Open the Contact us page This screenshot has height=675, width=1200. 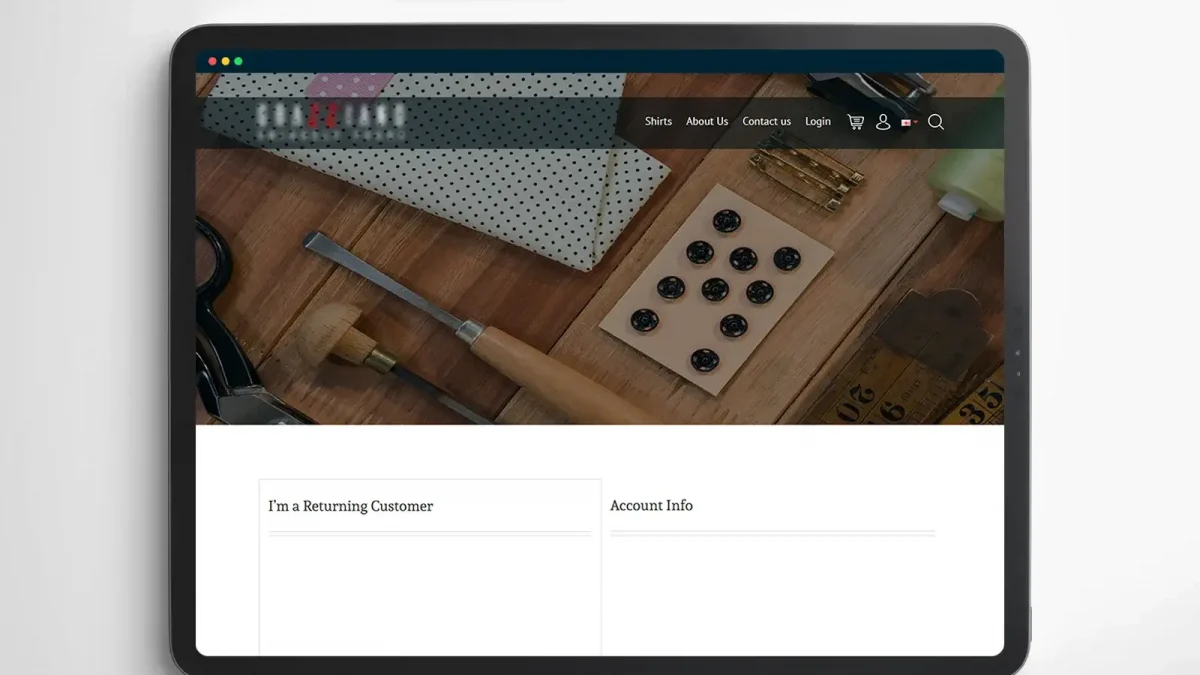pyautogui.click(x=766, y=121)
